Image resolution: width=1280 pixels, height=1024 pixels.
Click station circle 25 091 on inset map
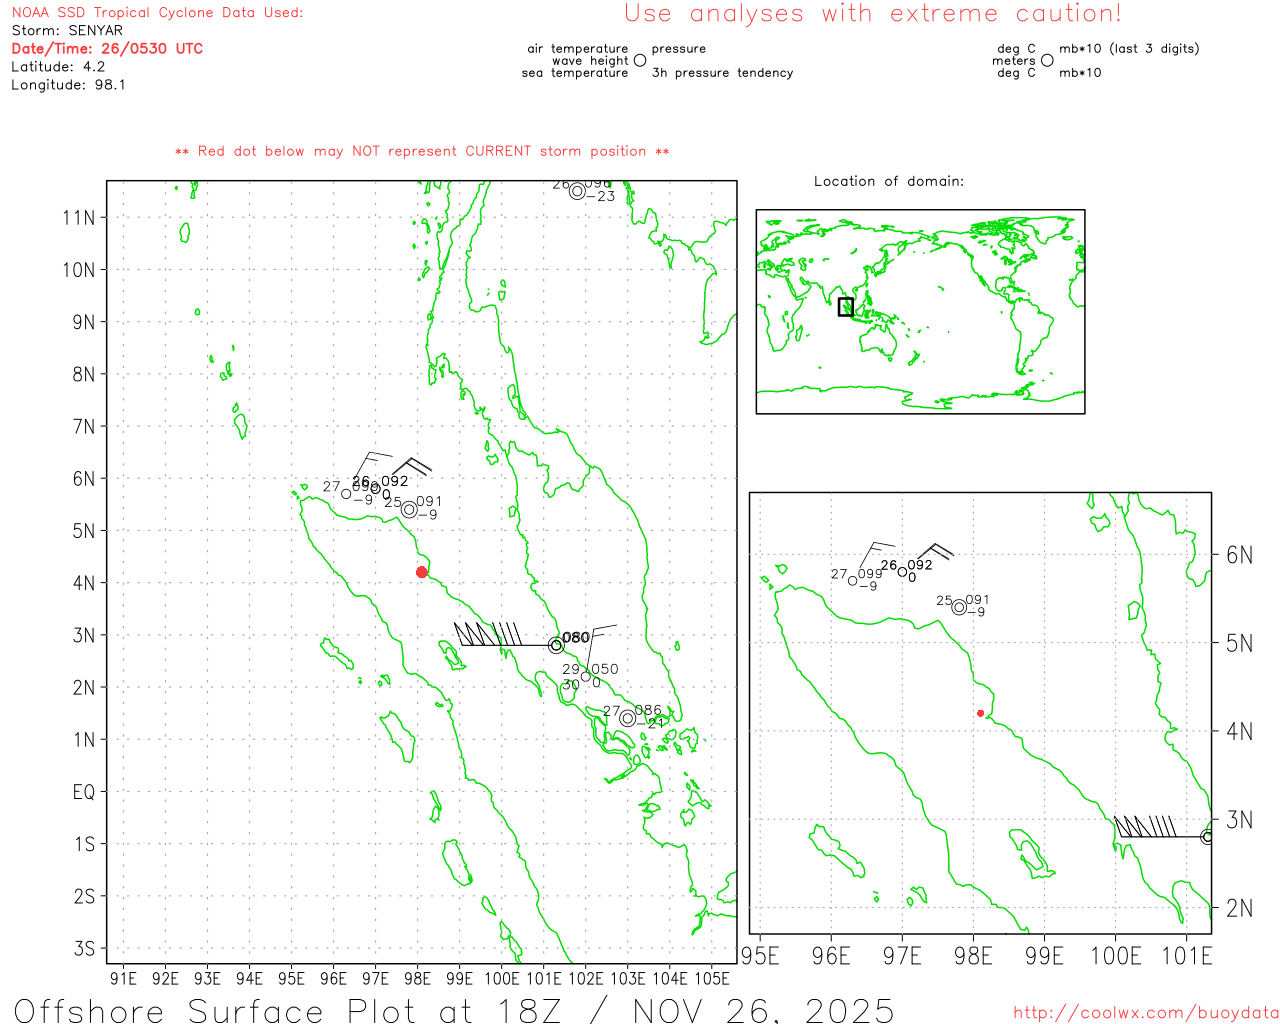click(959, 607)
